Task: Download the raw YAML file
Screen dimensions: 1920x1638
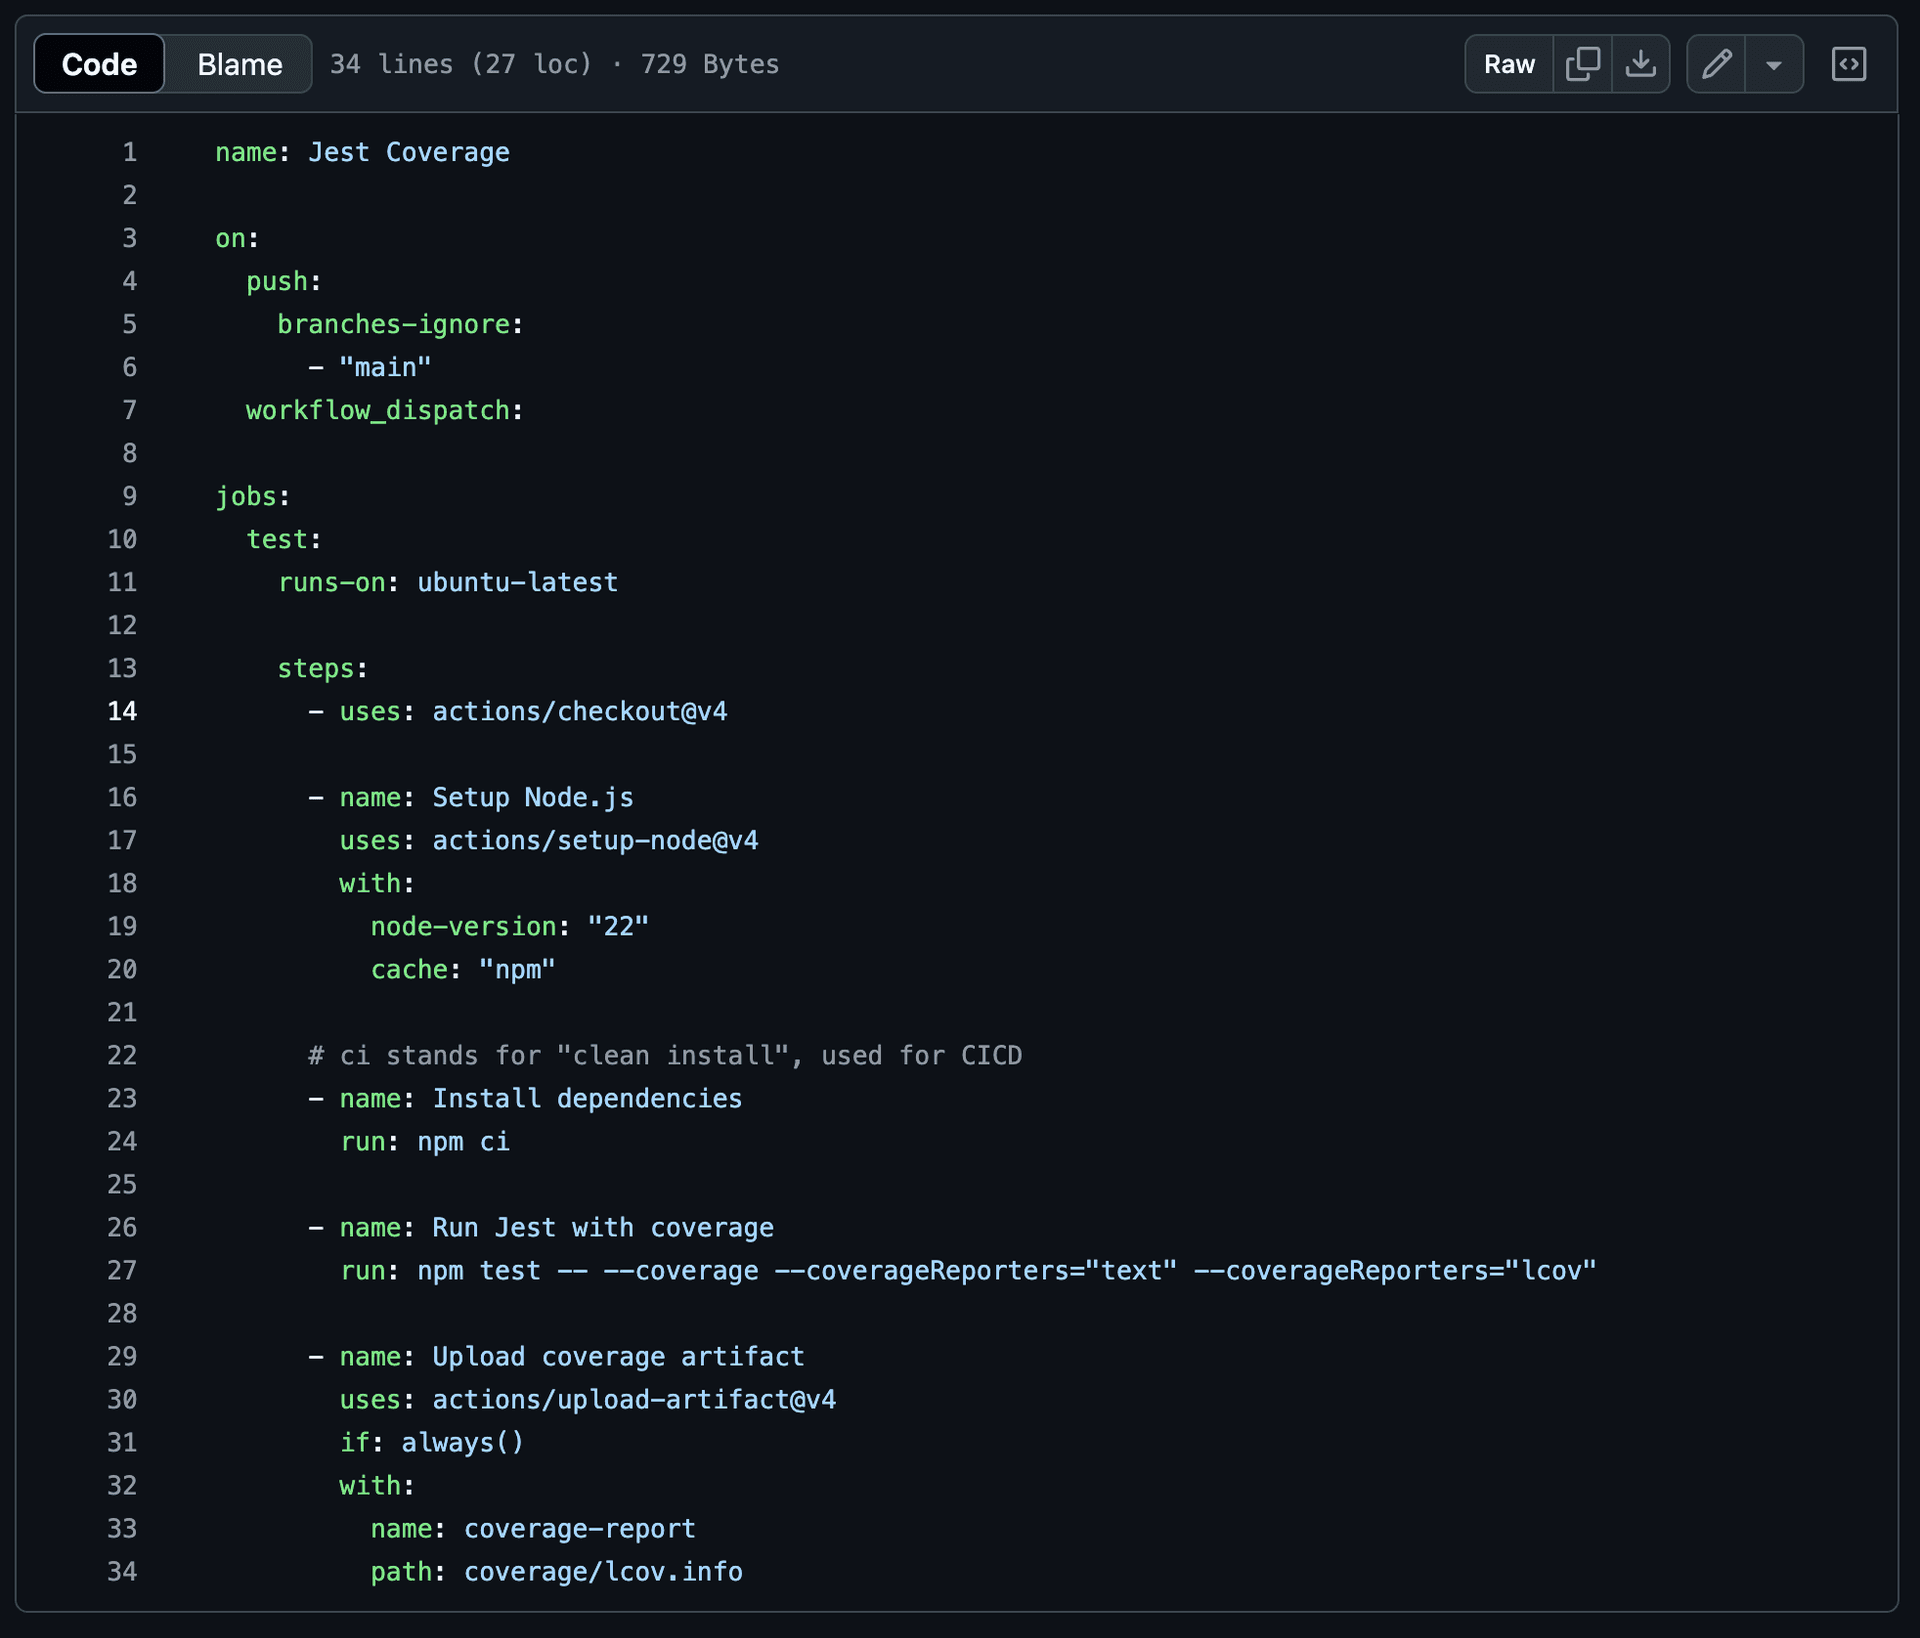Action: click(x=1642, y=63)
